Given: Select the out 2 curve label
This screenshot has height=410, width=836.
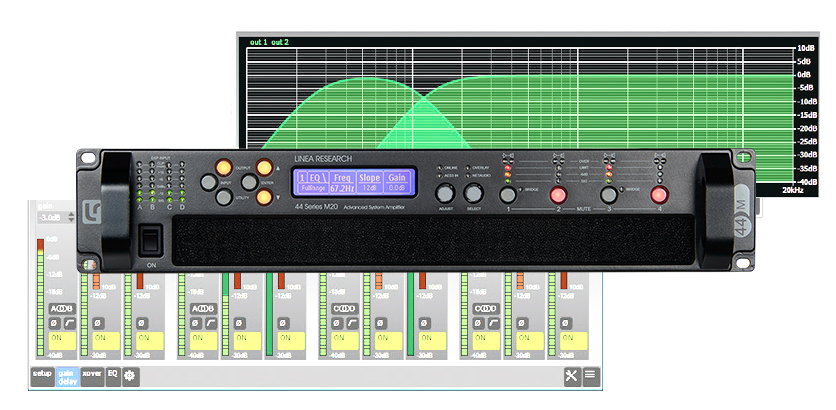Looking at the screenshot, I should [280, 42].
